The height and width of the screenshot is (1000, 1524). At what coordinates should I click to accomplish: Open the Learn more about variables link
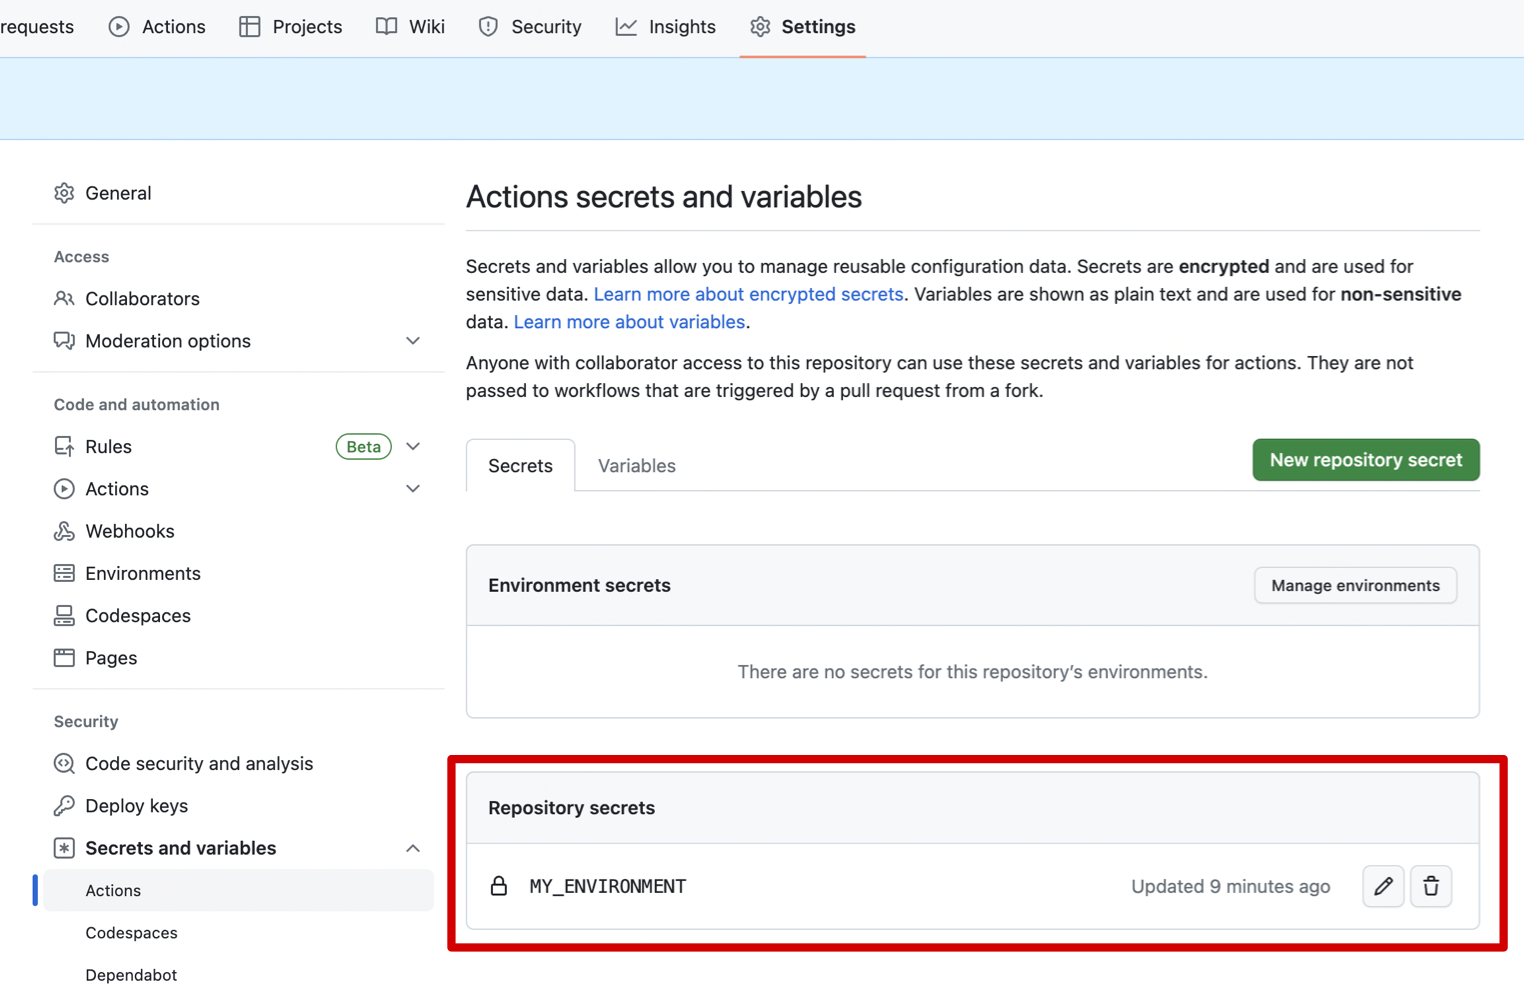click(x=629, y=322)
